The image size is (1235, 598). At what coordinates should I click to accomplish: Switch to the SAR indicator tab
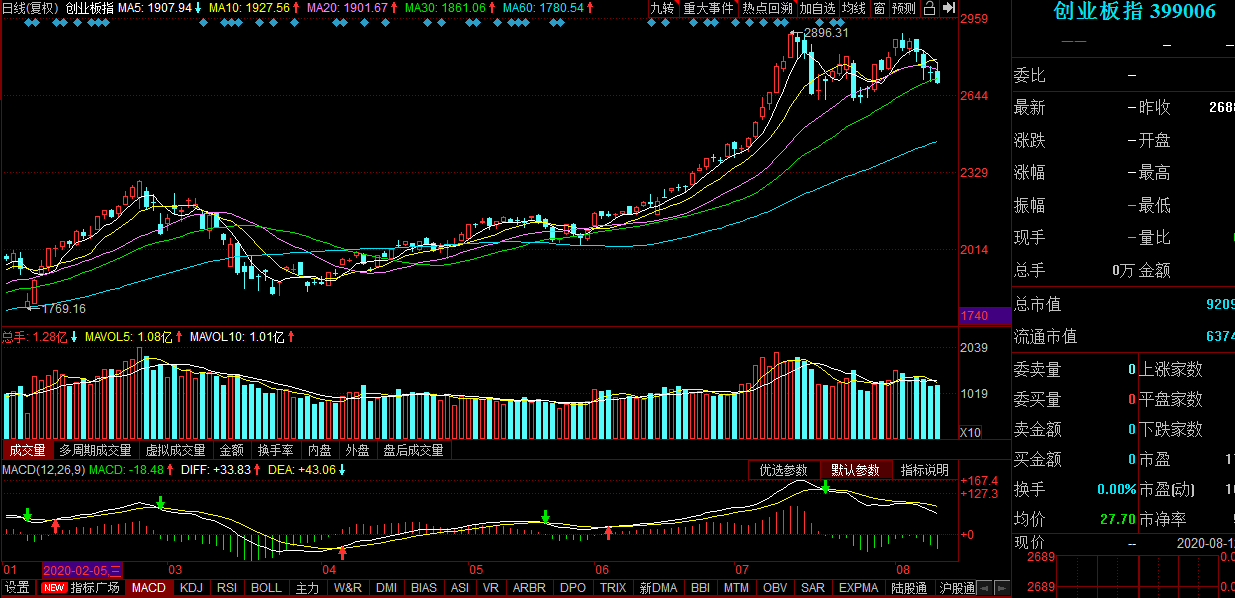(x=813, y=588)
